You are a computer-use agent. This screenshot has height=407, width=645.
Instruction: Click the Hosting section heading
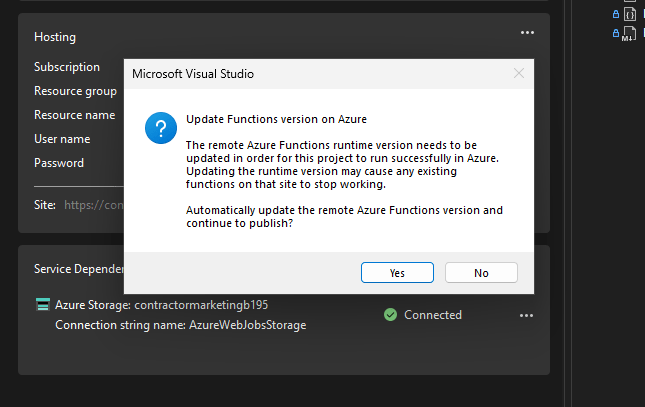55,37
